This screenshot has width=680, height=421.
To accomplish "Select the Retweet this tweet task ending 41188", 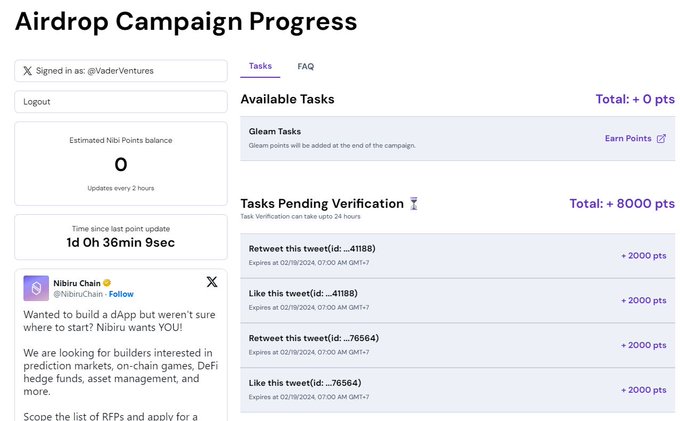I will pyautogui.click(x=458, y=255).
